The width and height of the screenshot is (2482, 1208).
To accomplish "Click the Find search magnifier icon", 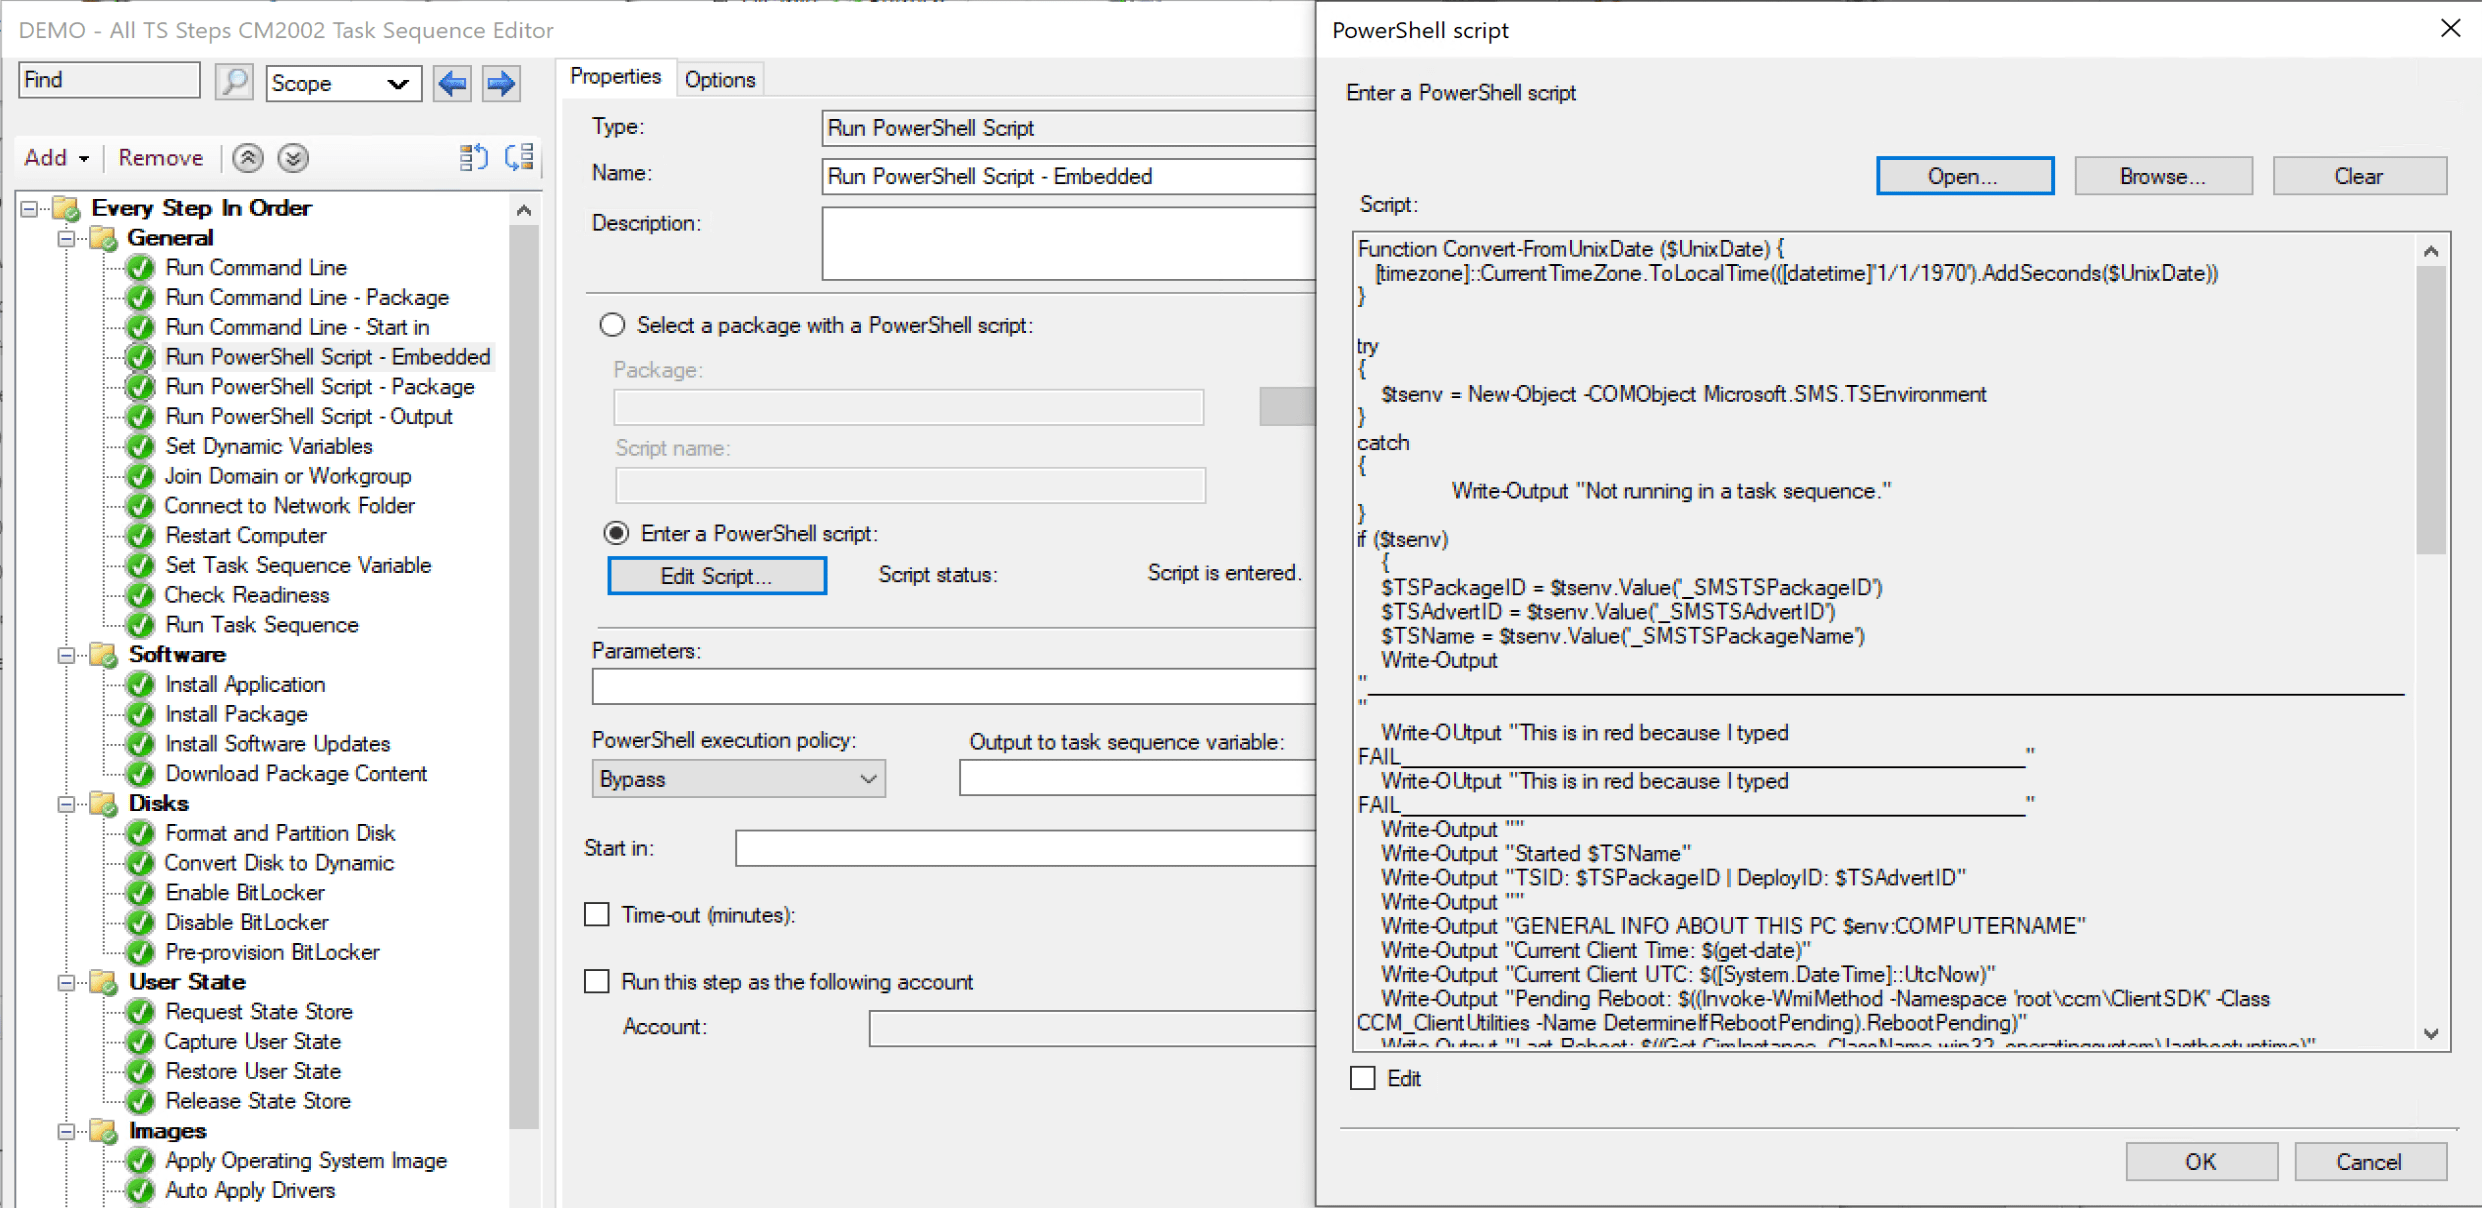I will tap(233, 80).
